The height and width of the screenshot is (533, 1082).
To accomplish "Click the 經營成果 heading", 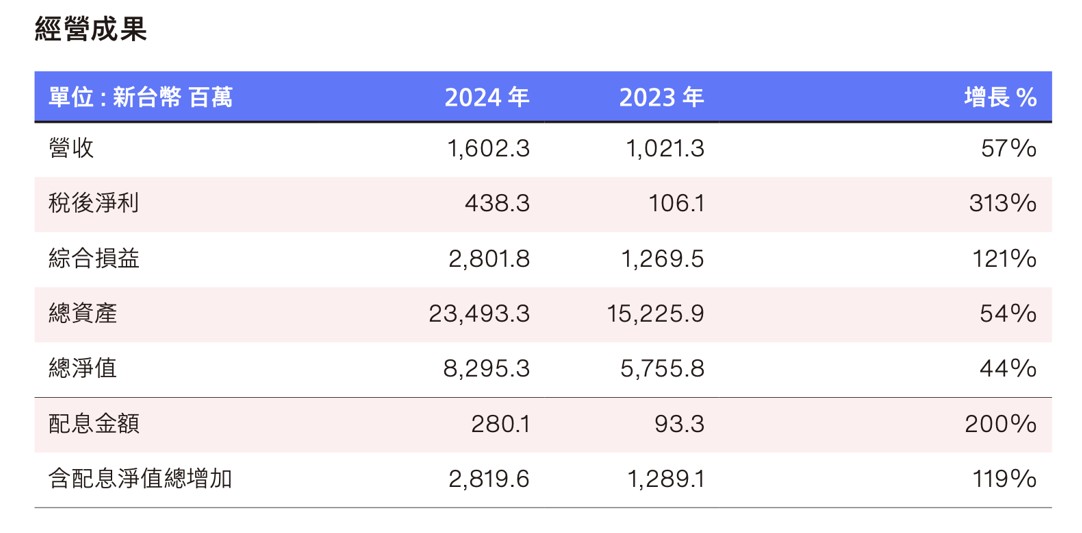I will 90,29.
